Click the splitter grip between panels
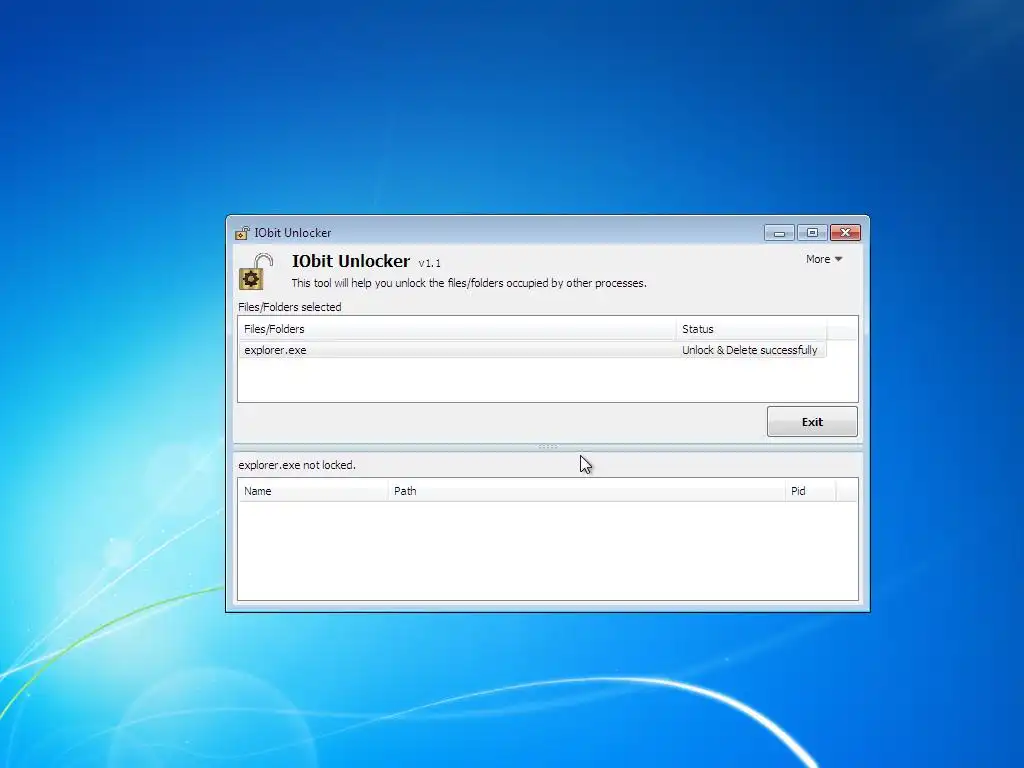 click(x=548, y=447)
